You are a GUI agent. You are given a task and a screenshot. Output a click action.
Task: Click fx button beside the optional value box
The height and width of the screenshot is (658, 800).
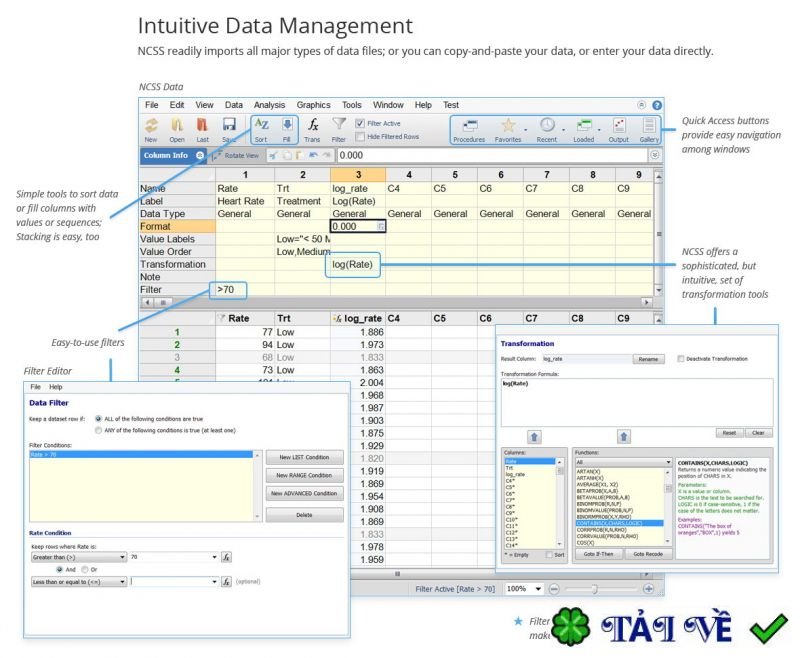coord(227,581)
